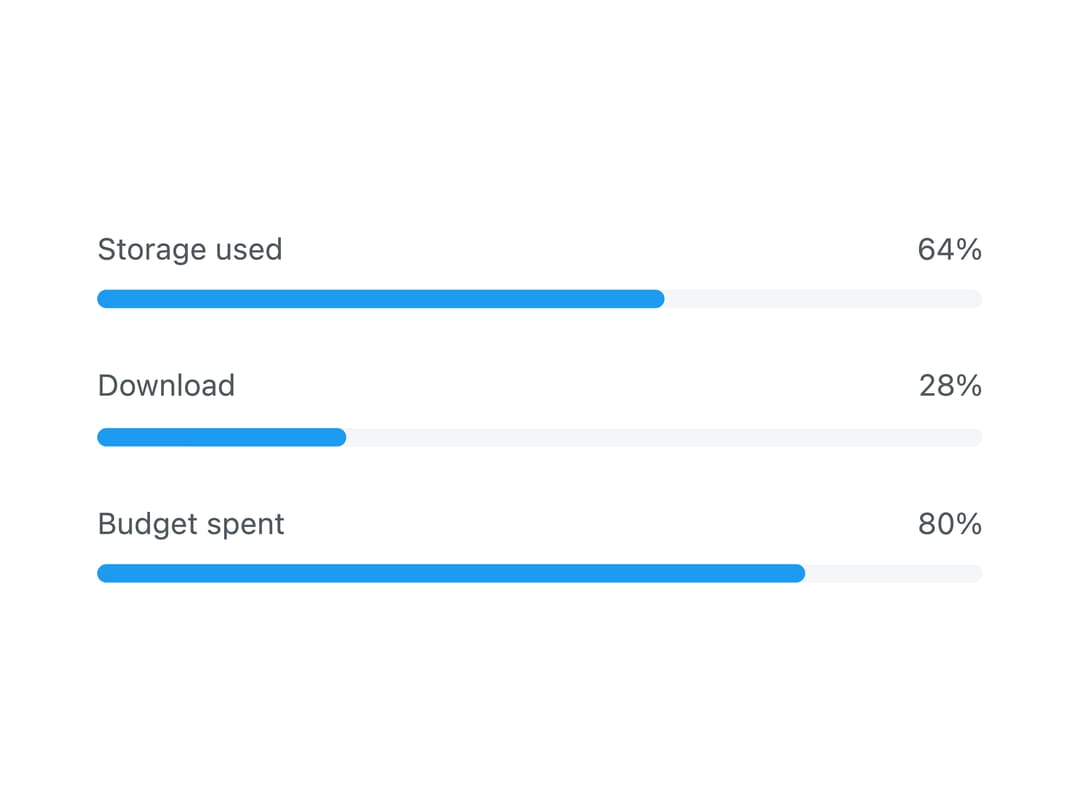The width and height of the screenshot is (1080, 810).
Task: Click the Budget spent label
Action: [191, 524]
